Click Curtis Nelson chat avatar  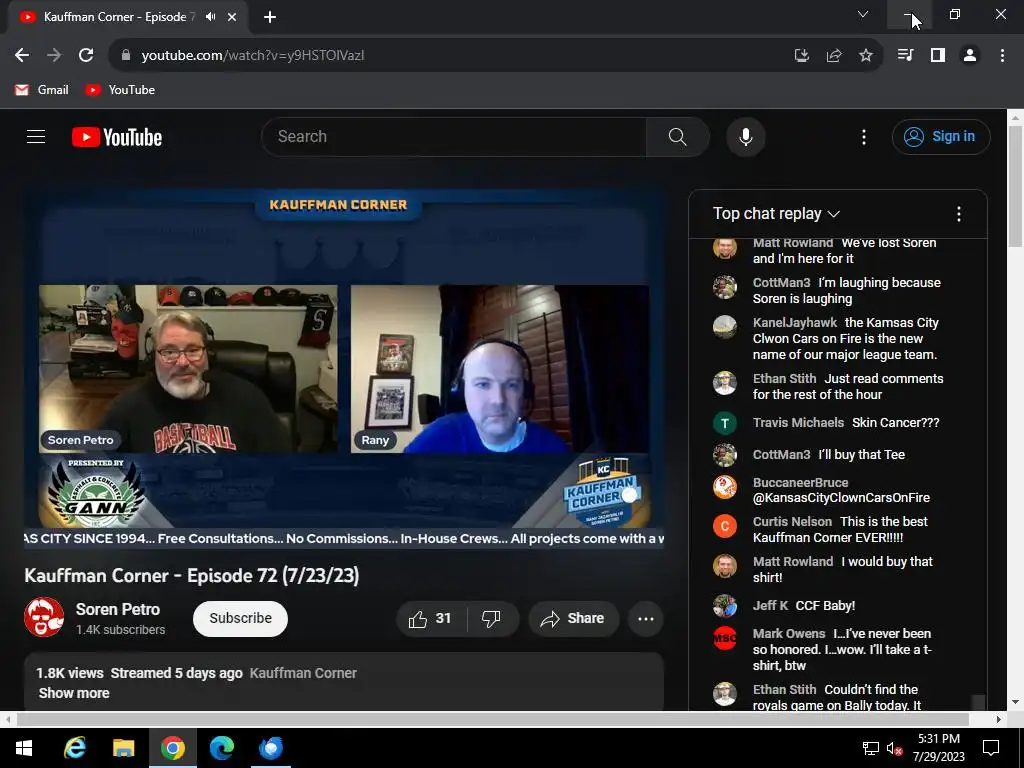(724, 526)
